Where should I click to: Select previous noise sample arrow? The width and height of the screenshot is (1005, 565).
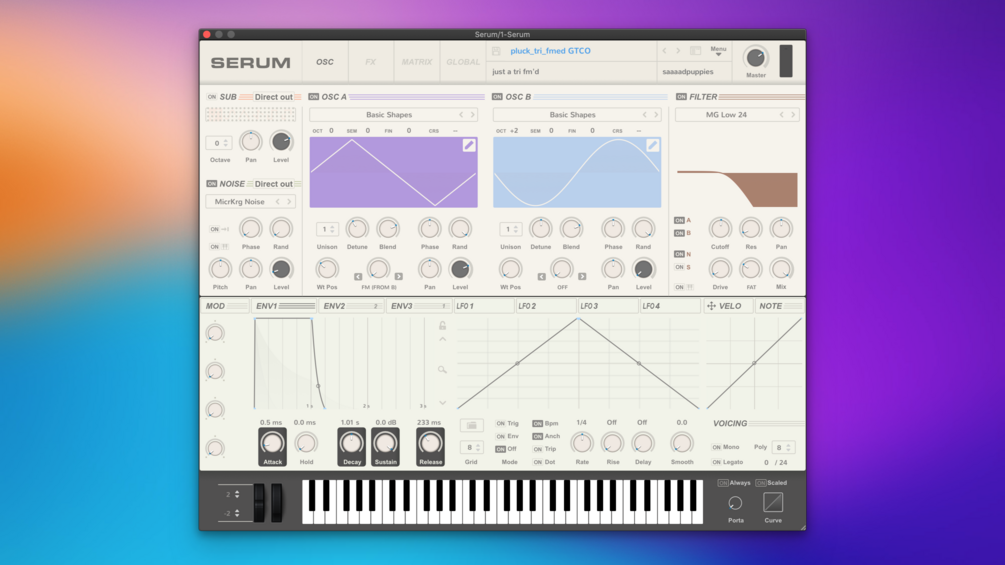pyautogui.click(x=278, y=202)
